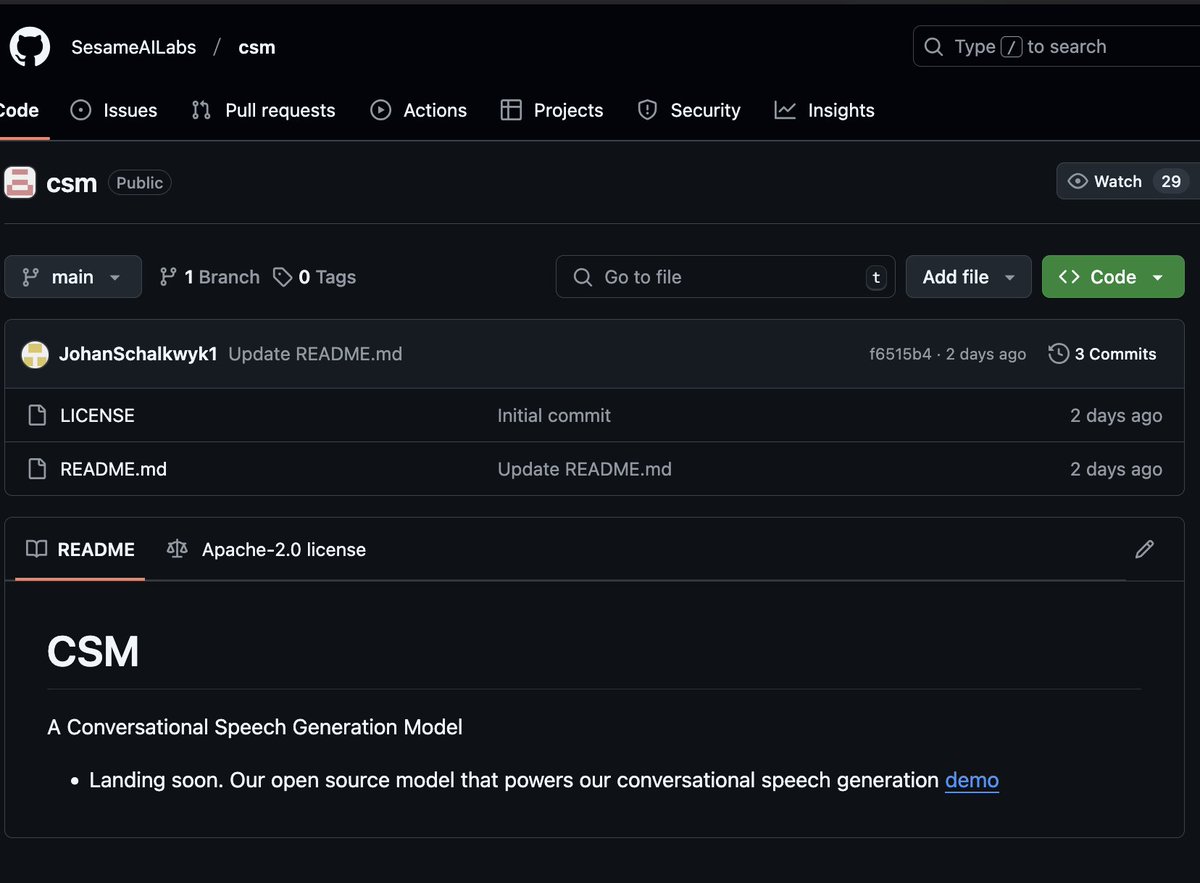Click the search magnifier in Go to file
Image resolution: width=1200 pixels, height=883 pixels.
[581, 277]
